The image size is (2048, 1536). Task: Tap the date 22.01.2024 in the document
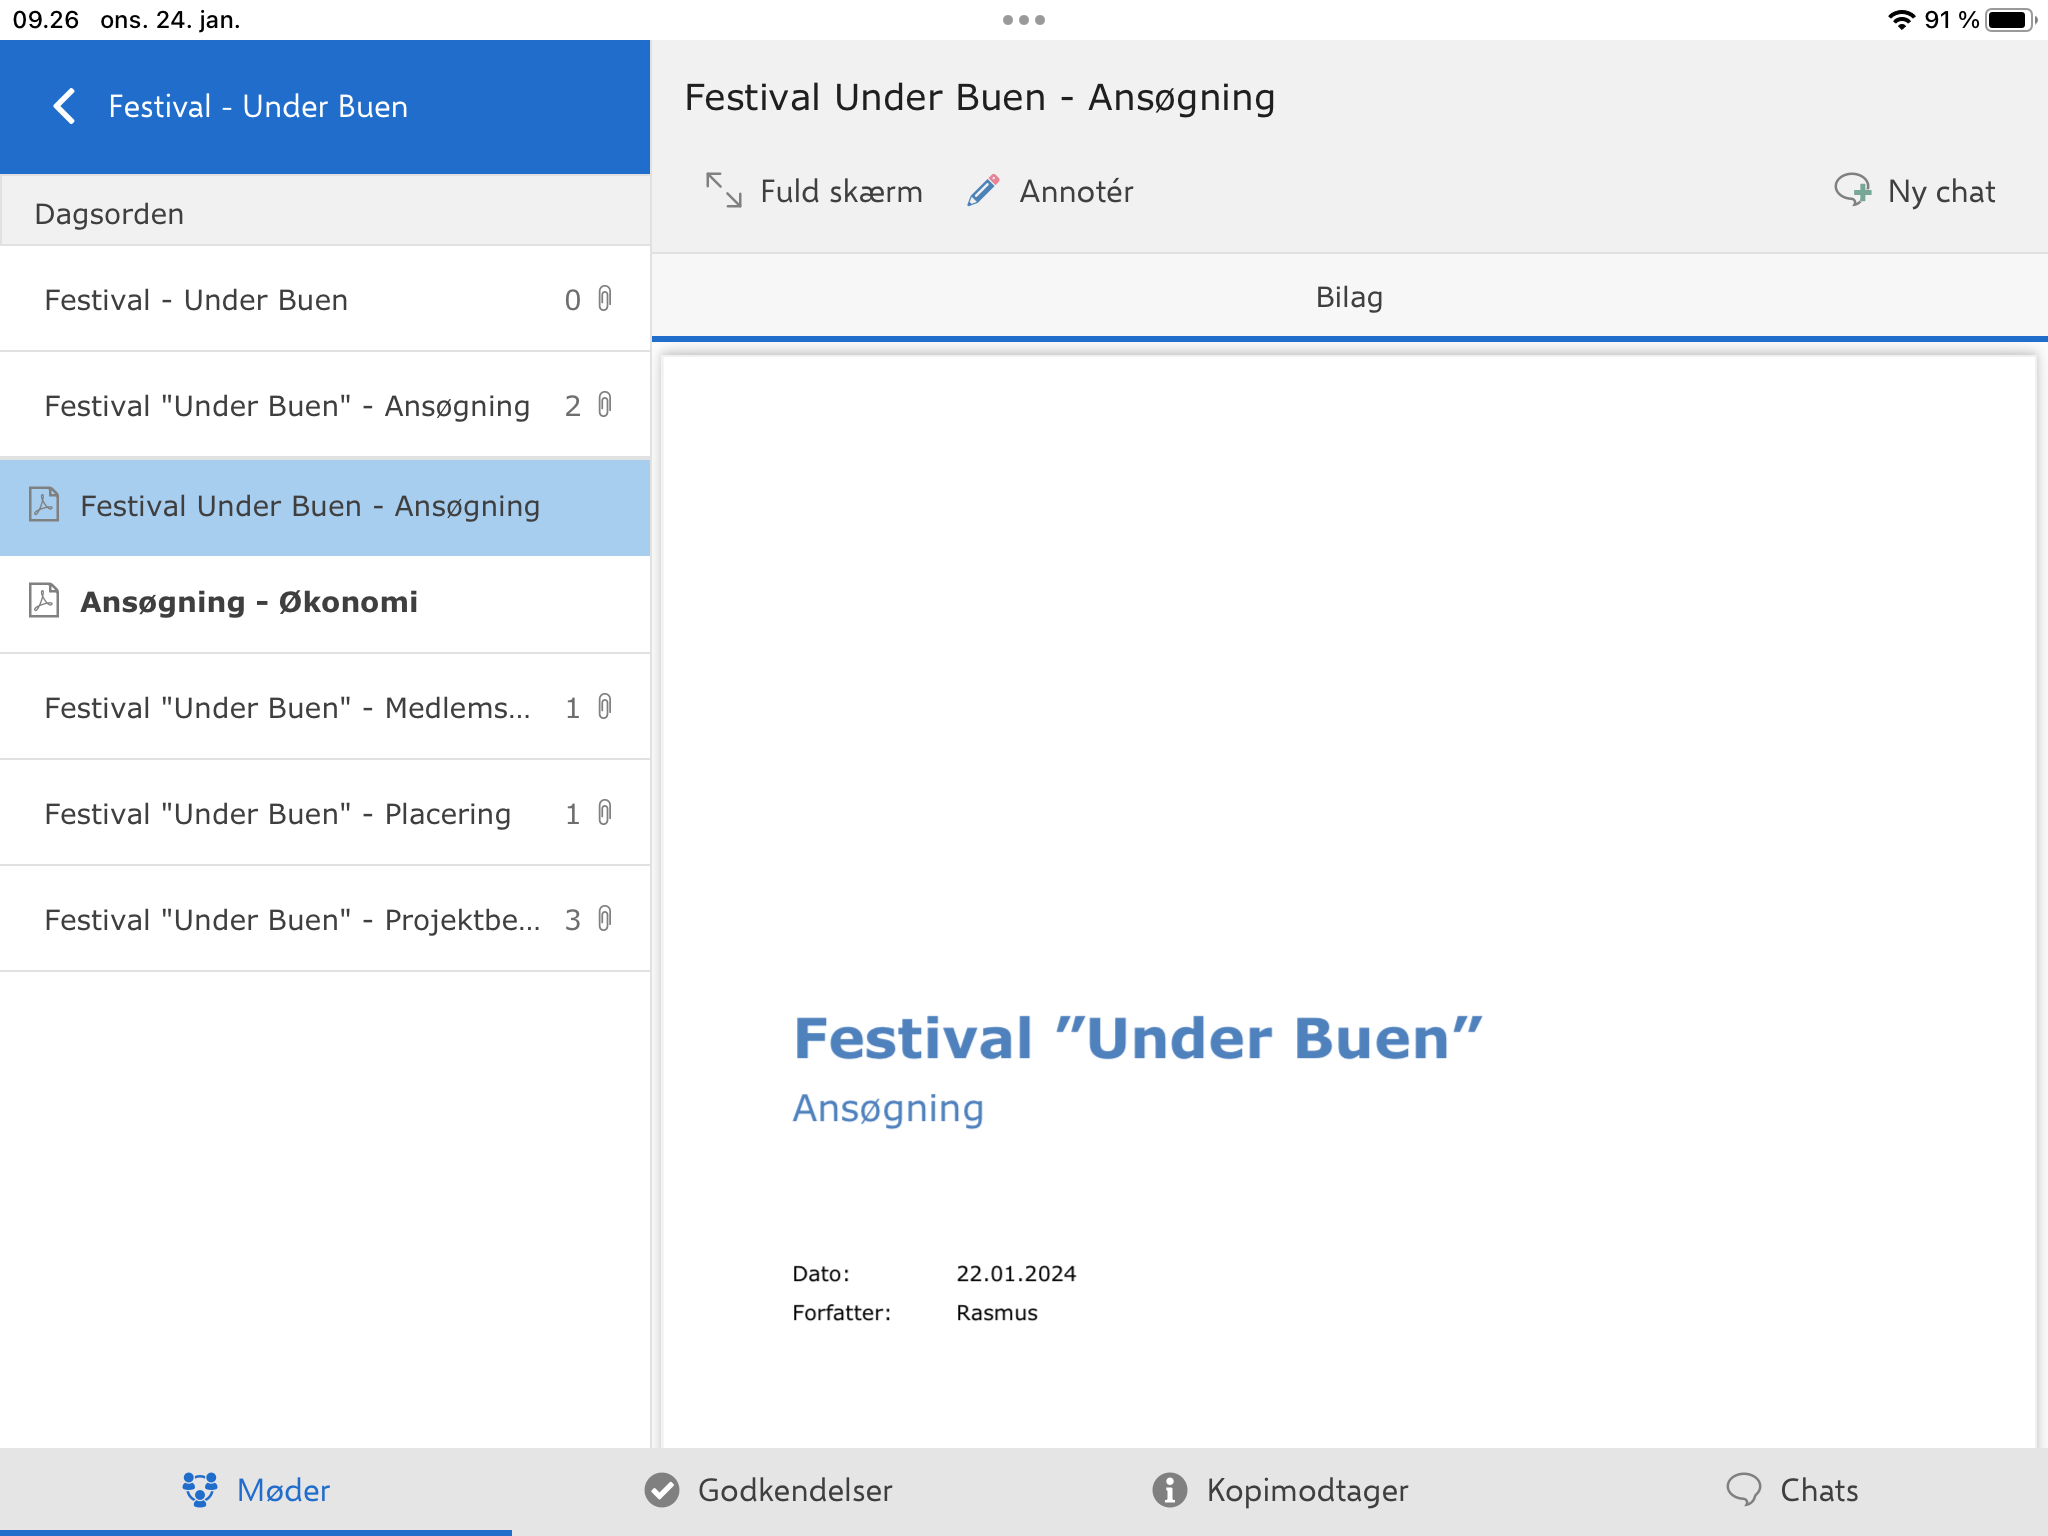coord(1016,1273)
